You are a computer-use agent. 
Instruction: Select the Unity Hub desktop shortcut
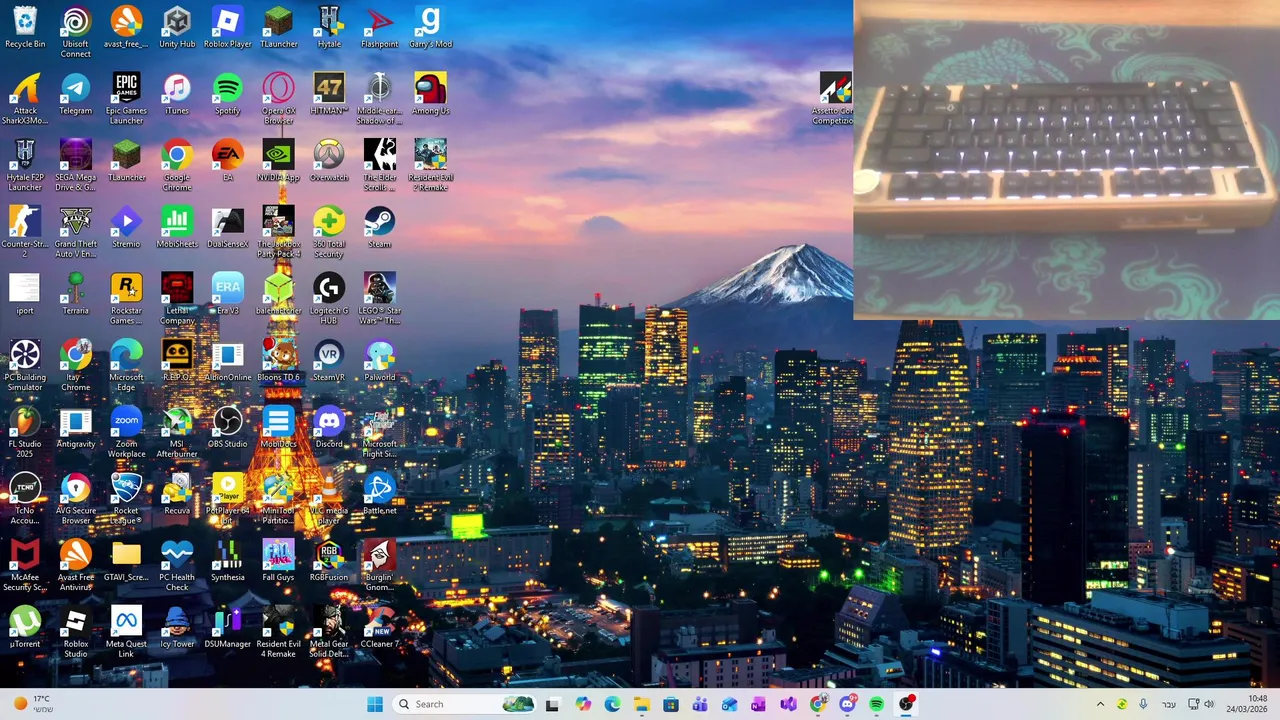tap(177, 28)
